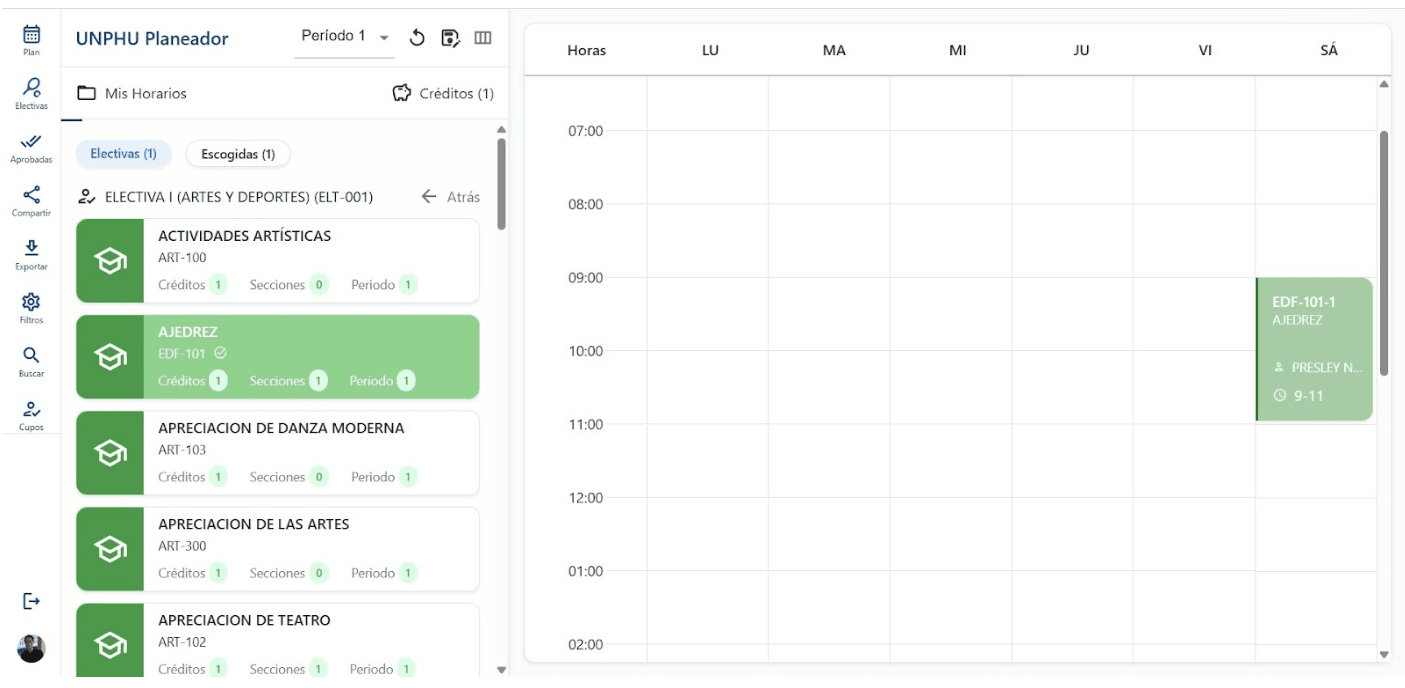Click the ELECTIVA I (ARTES Y DEPORTES) heading

pyautogui.click(x=239, y=197)
